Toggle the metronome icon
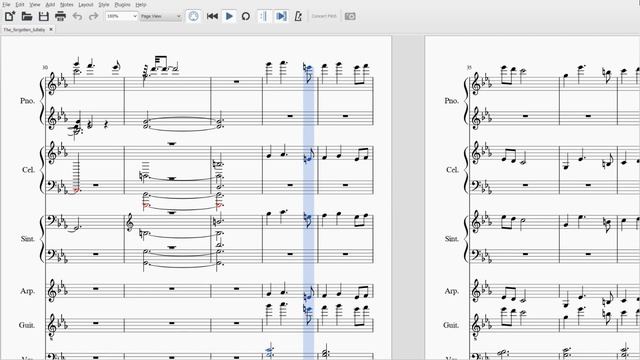This screenshot has width=640, height=360. (298, 16)
